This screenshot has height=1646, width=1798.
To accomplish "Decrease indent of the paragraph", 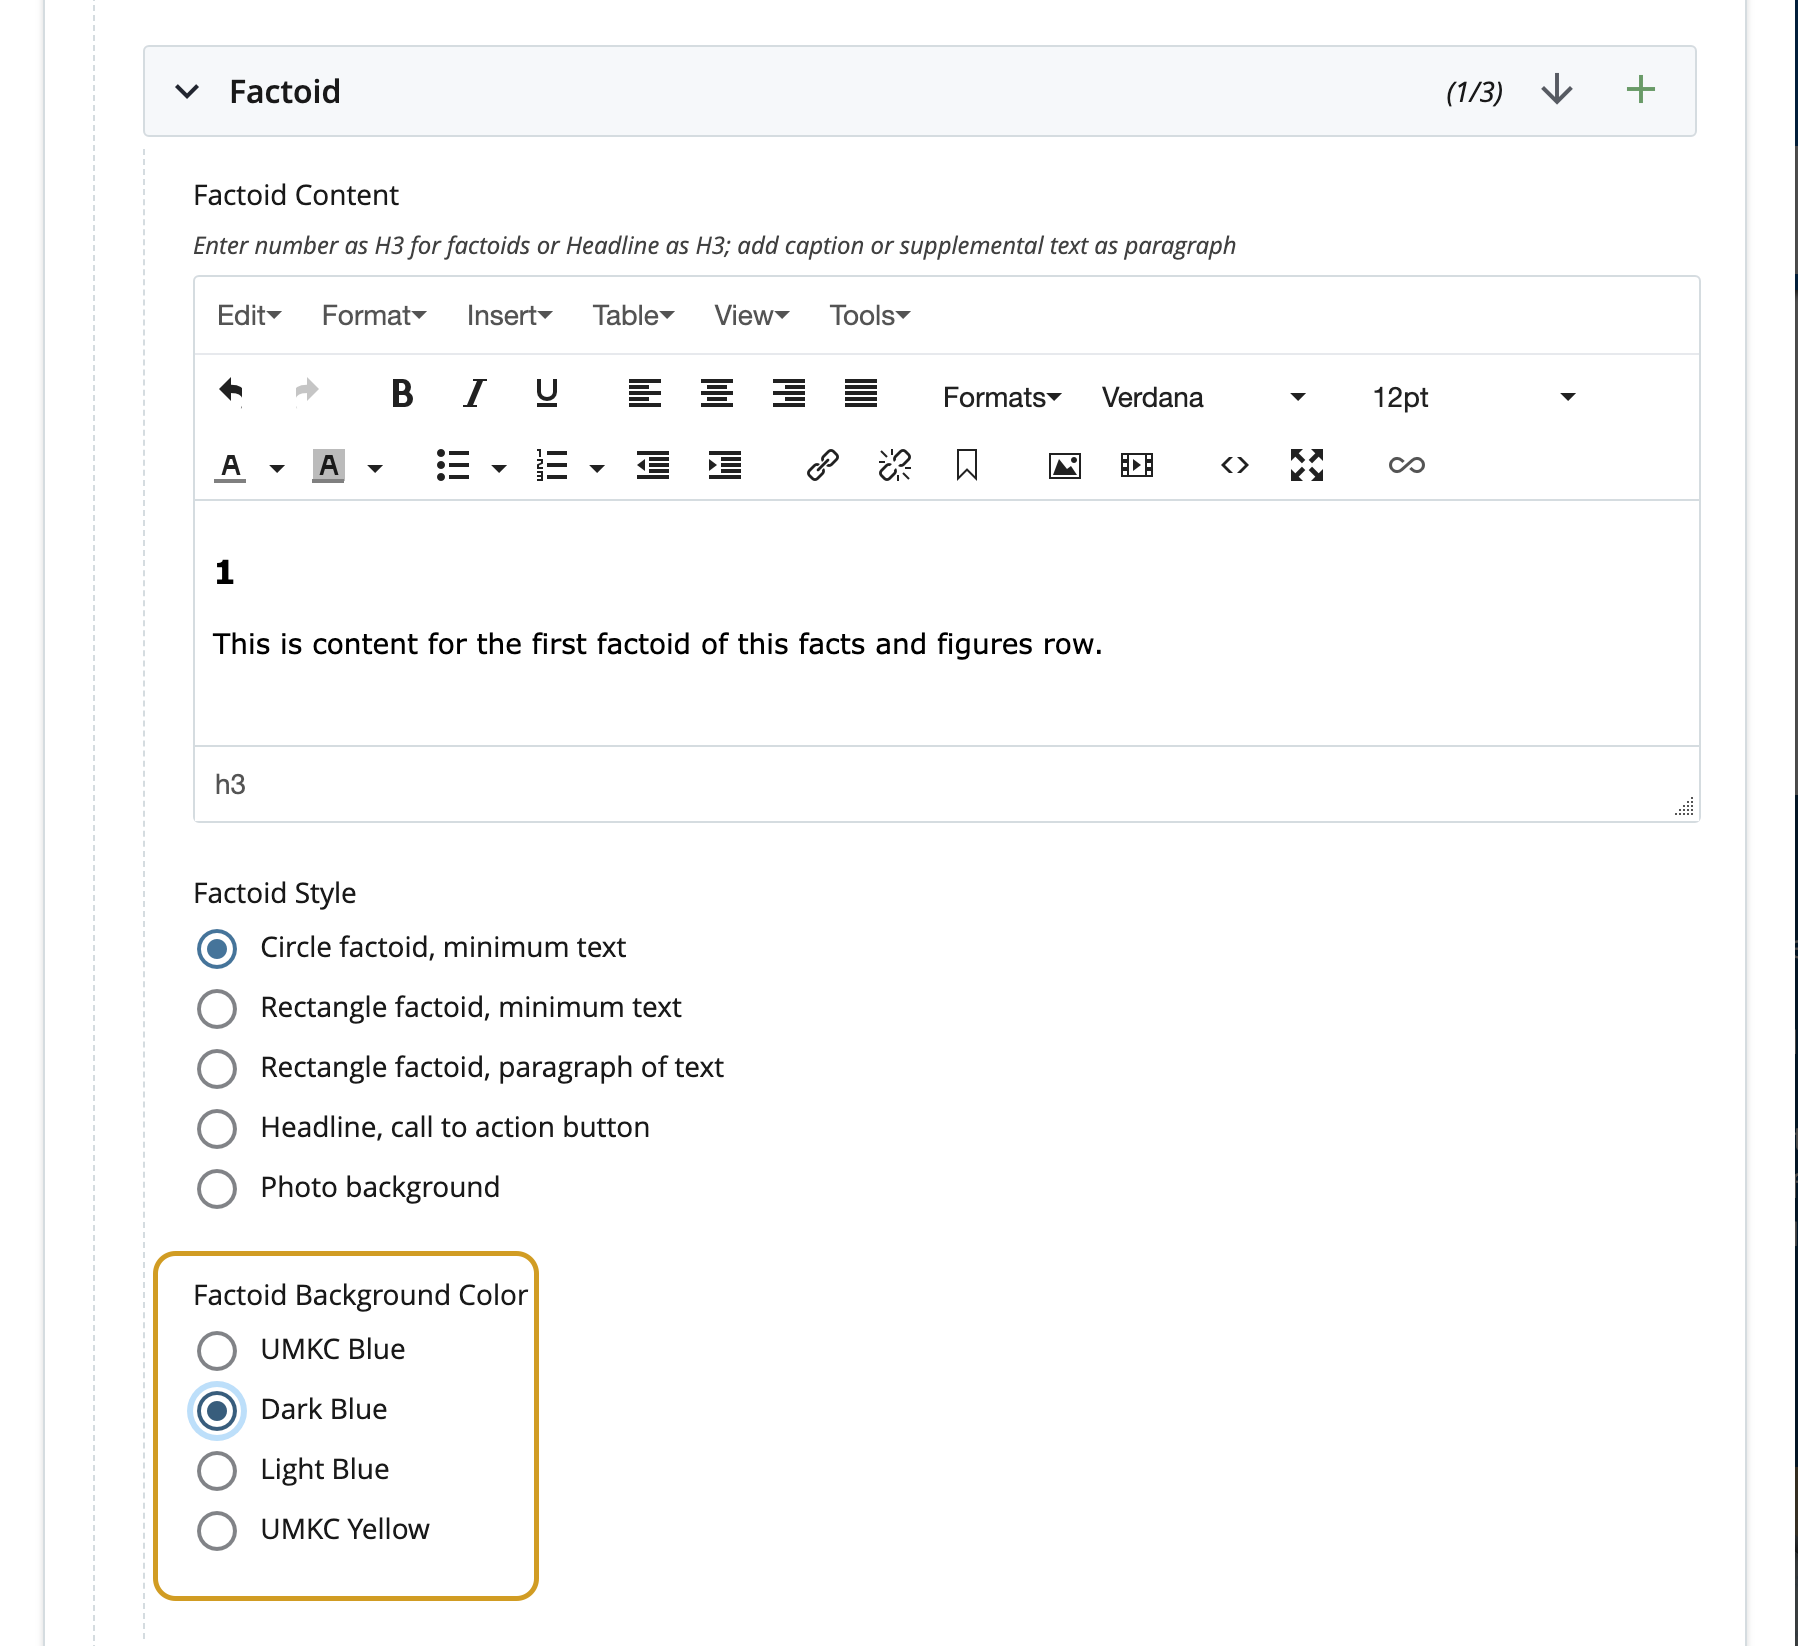I will [x=653, y=465].
